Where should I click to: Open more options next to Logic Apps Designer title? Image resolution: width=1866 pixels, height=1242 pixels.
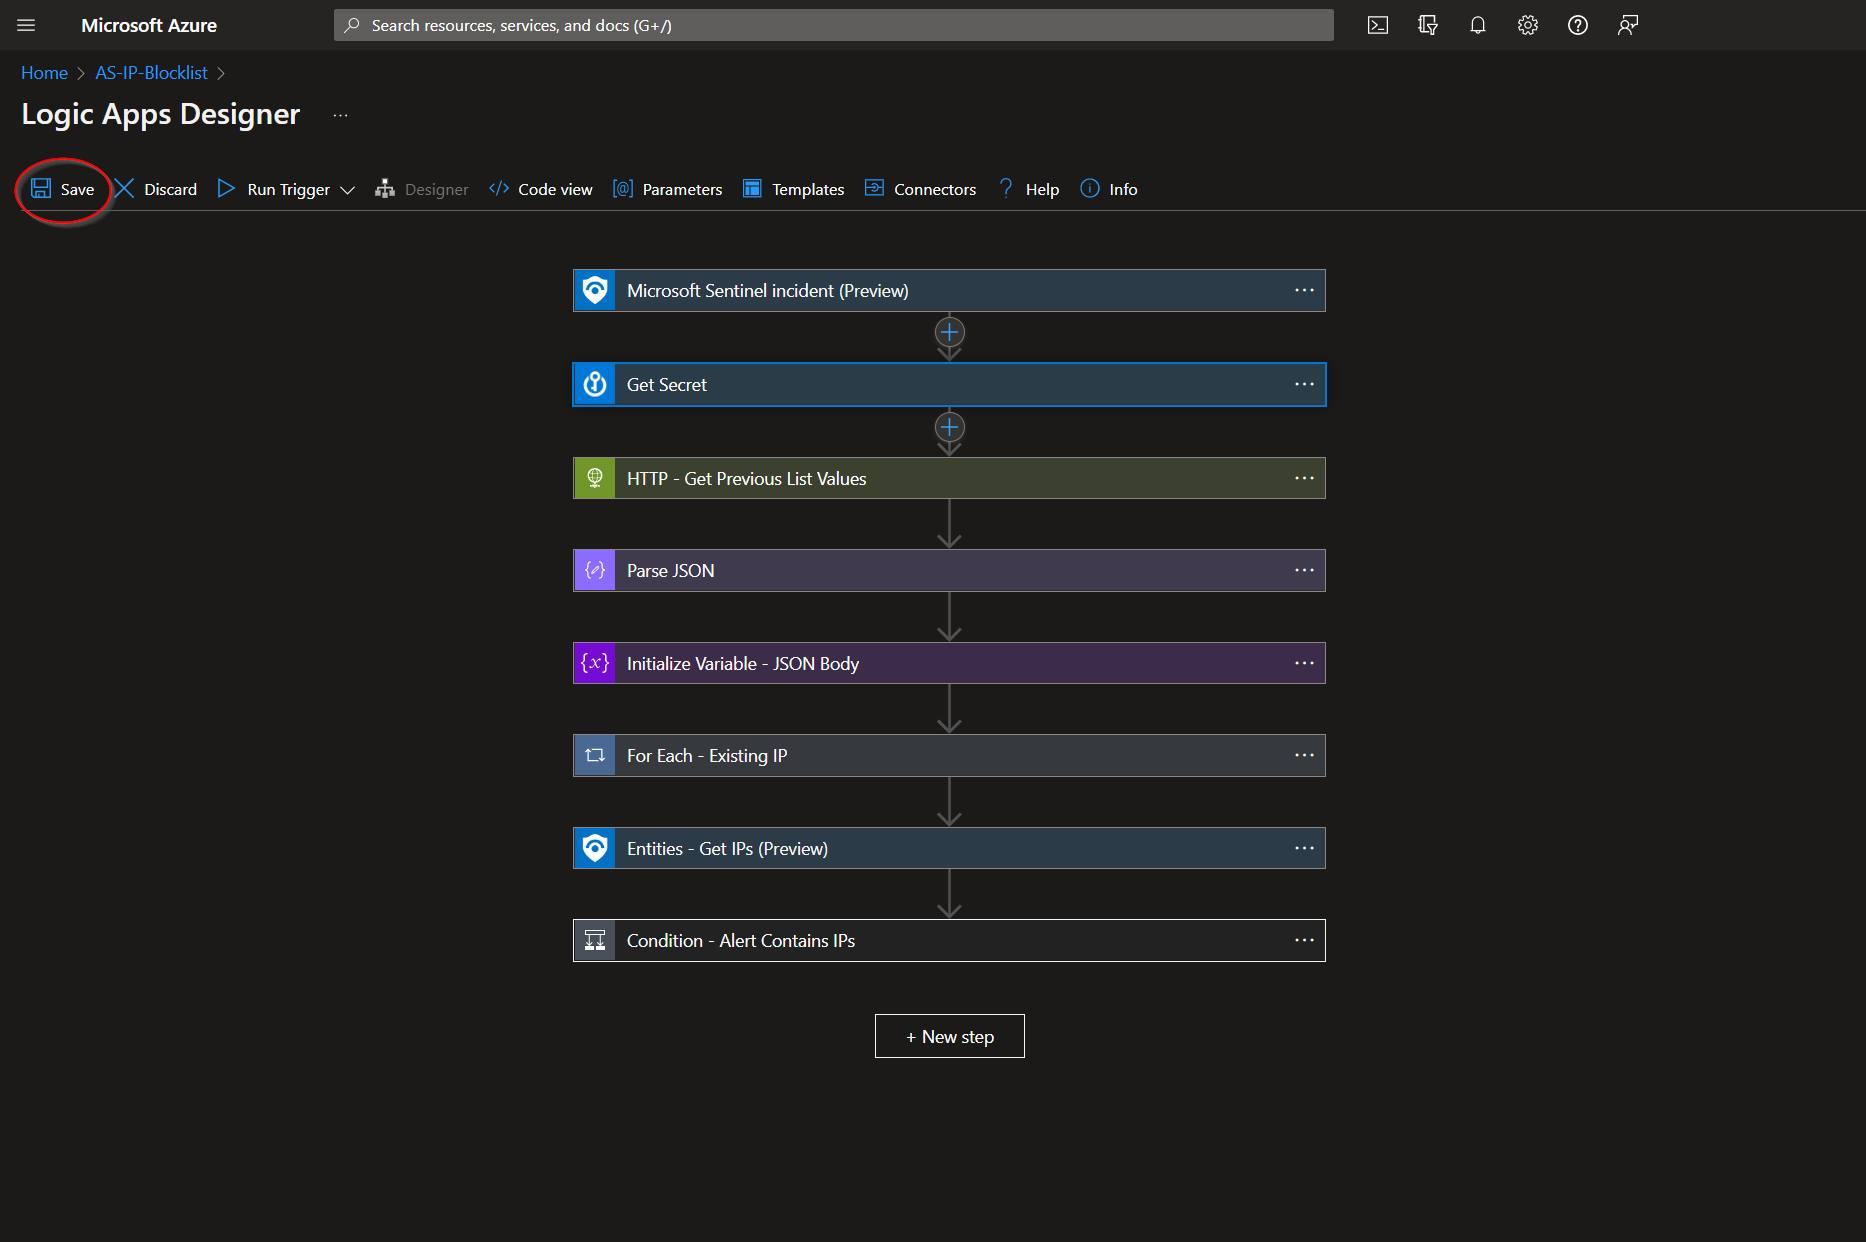(341, 115)
